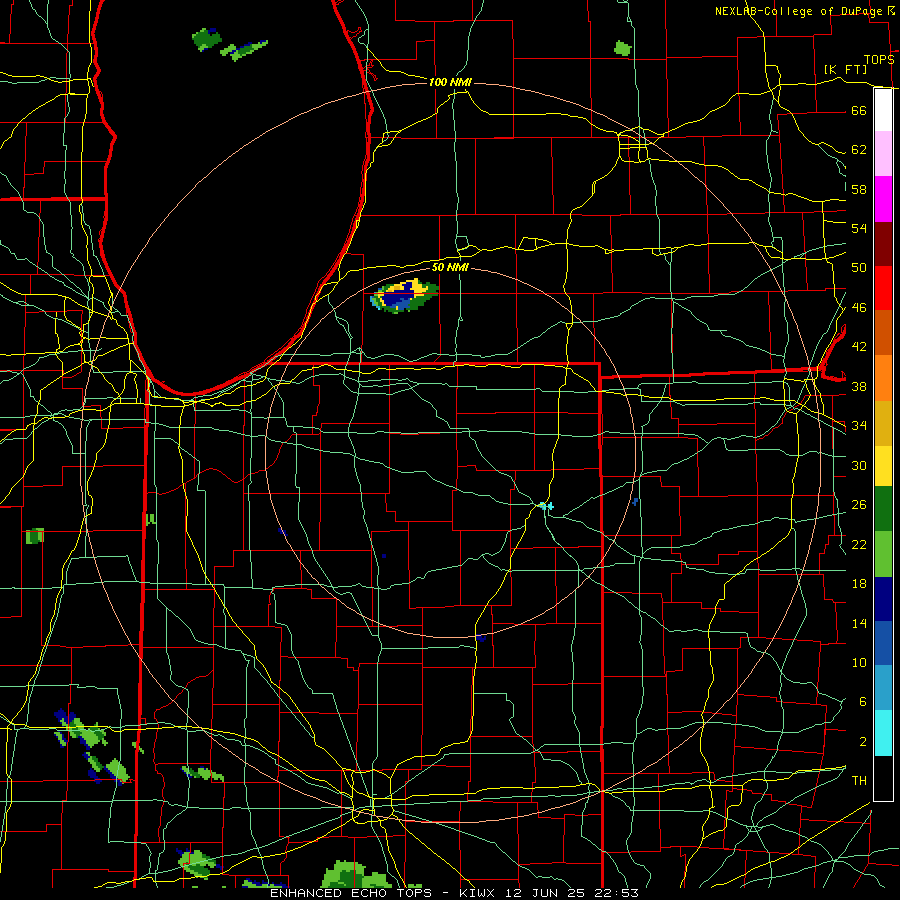900x900 pixels.
Task: Select the legend value 46
Action: click(859, 308)
